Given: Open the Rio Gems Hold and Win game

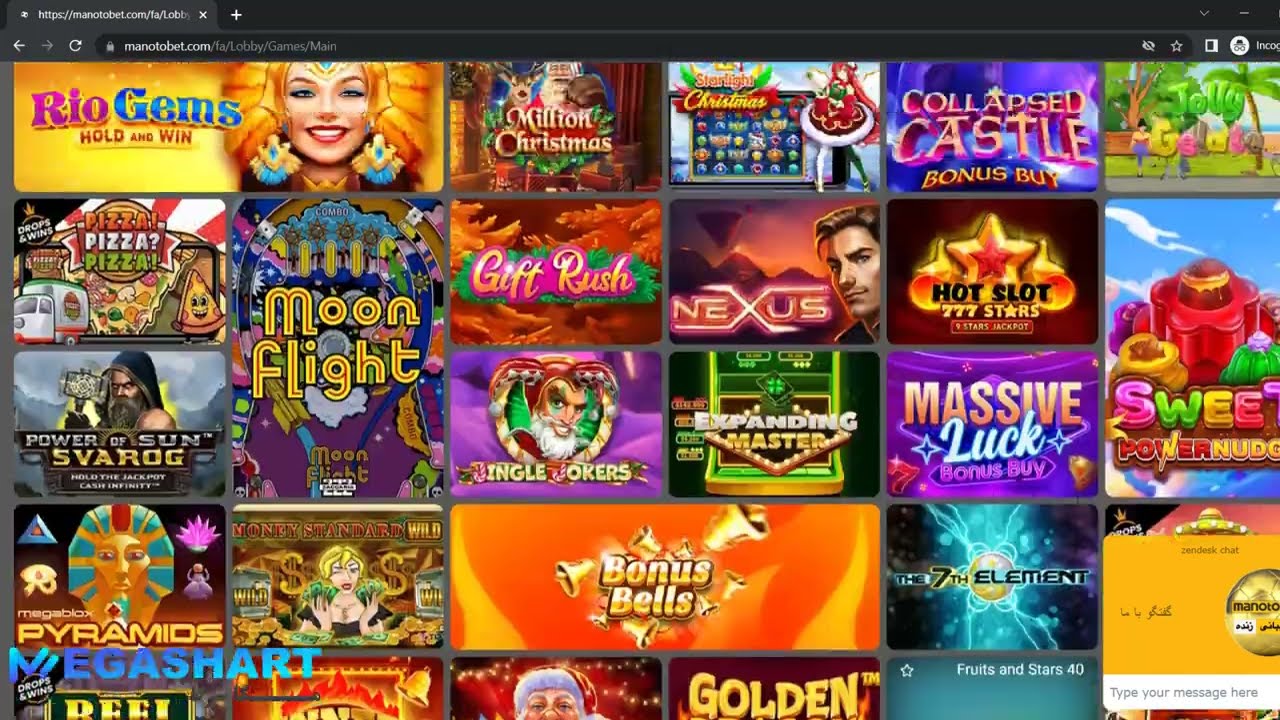Looking at the screenshot, I should [228, 126].
